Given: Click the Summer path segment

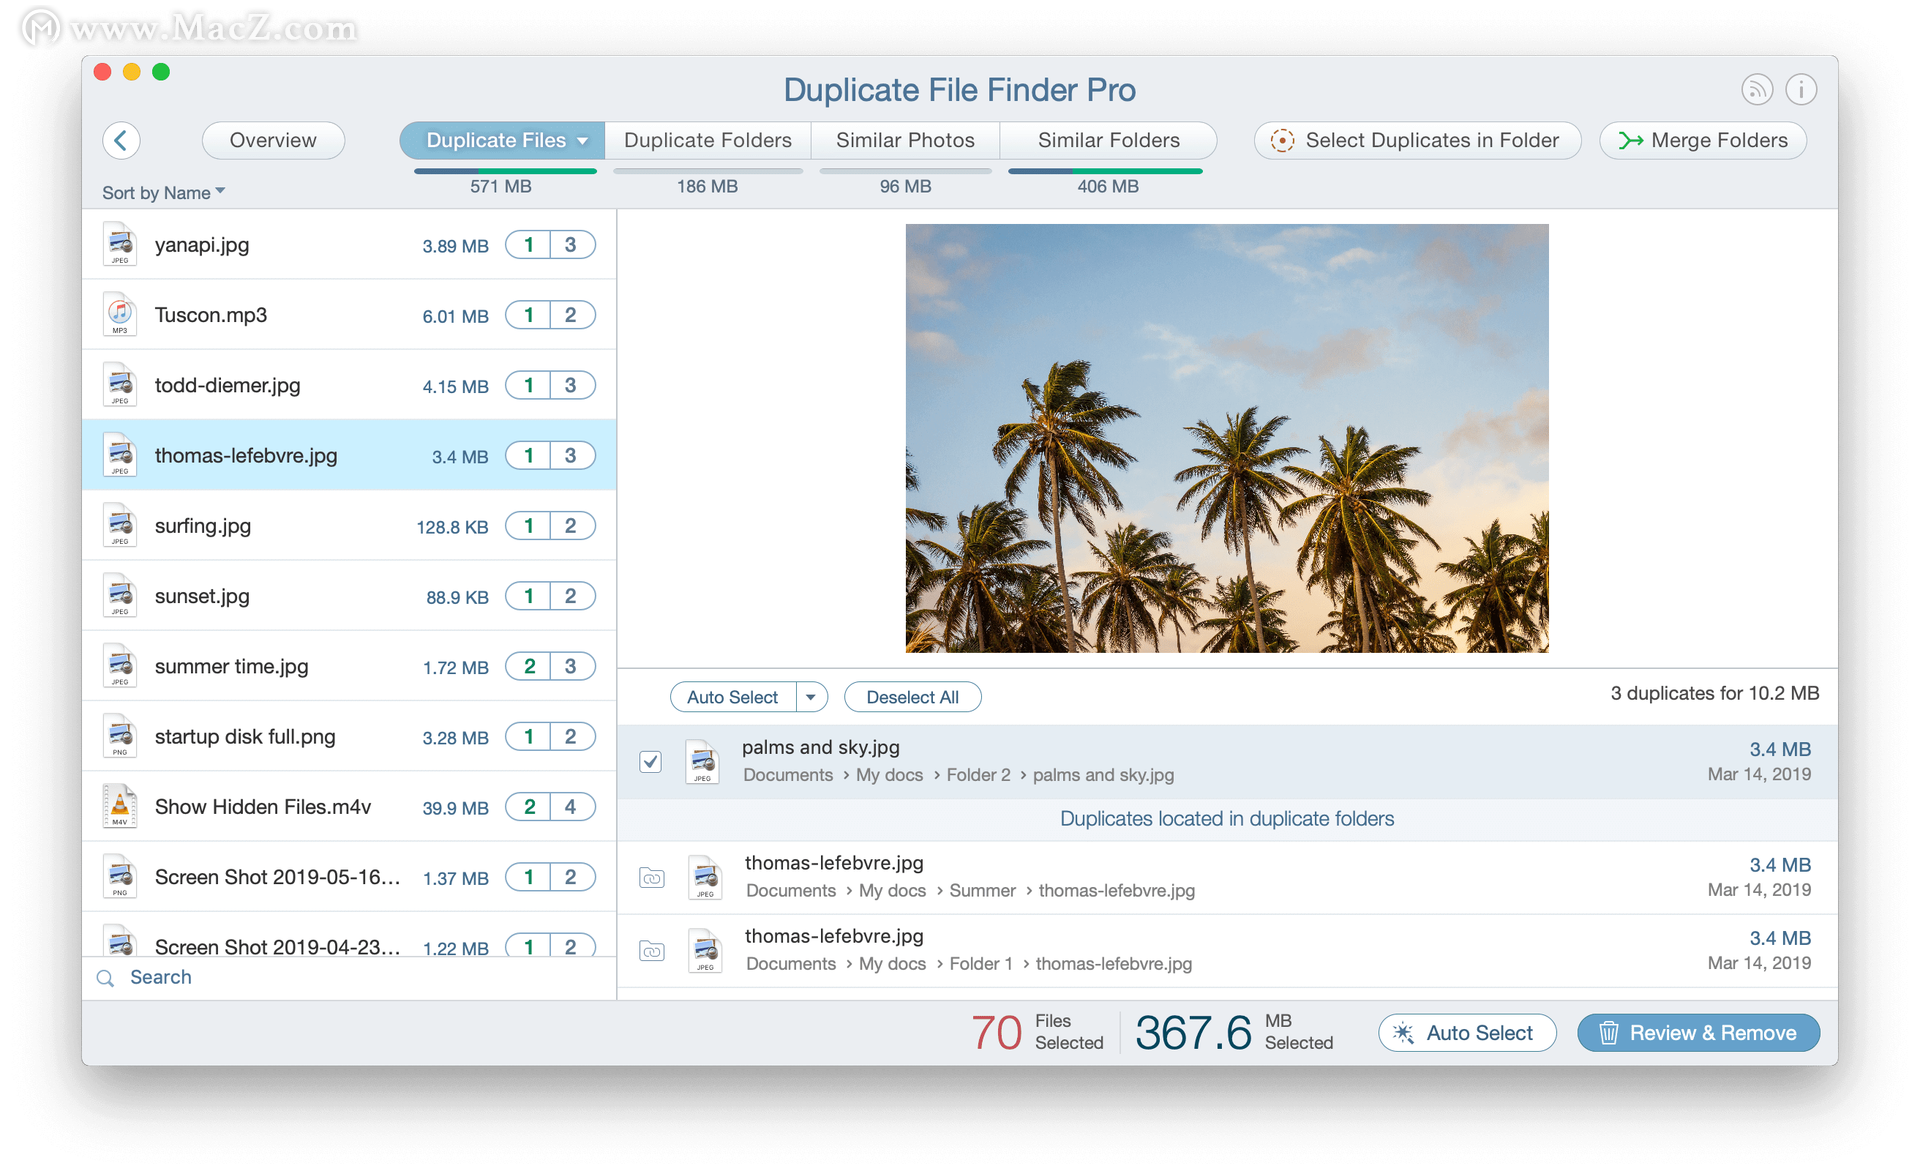Looking at the screenshot, I should pyautogui.click(x=982, y=890).
